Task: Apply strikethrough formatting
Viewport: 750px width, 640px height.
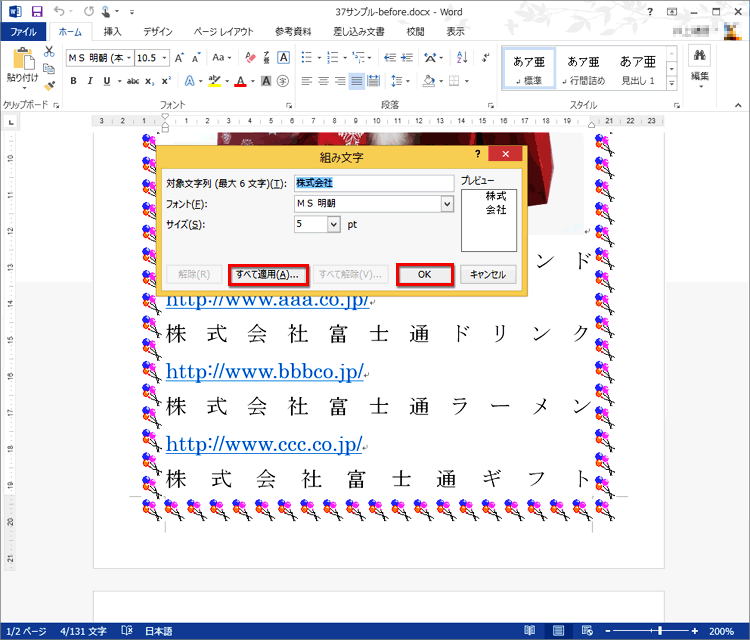Action: coord(133,81)
